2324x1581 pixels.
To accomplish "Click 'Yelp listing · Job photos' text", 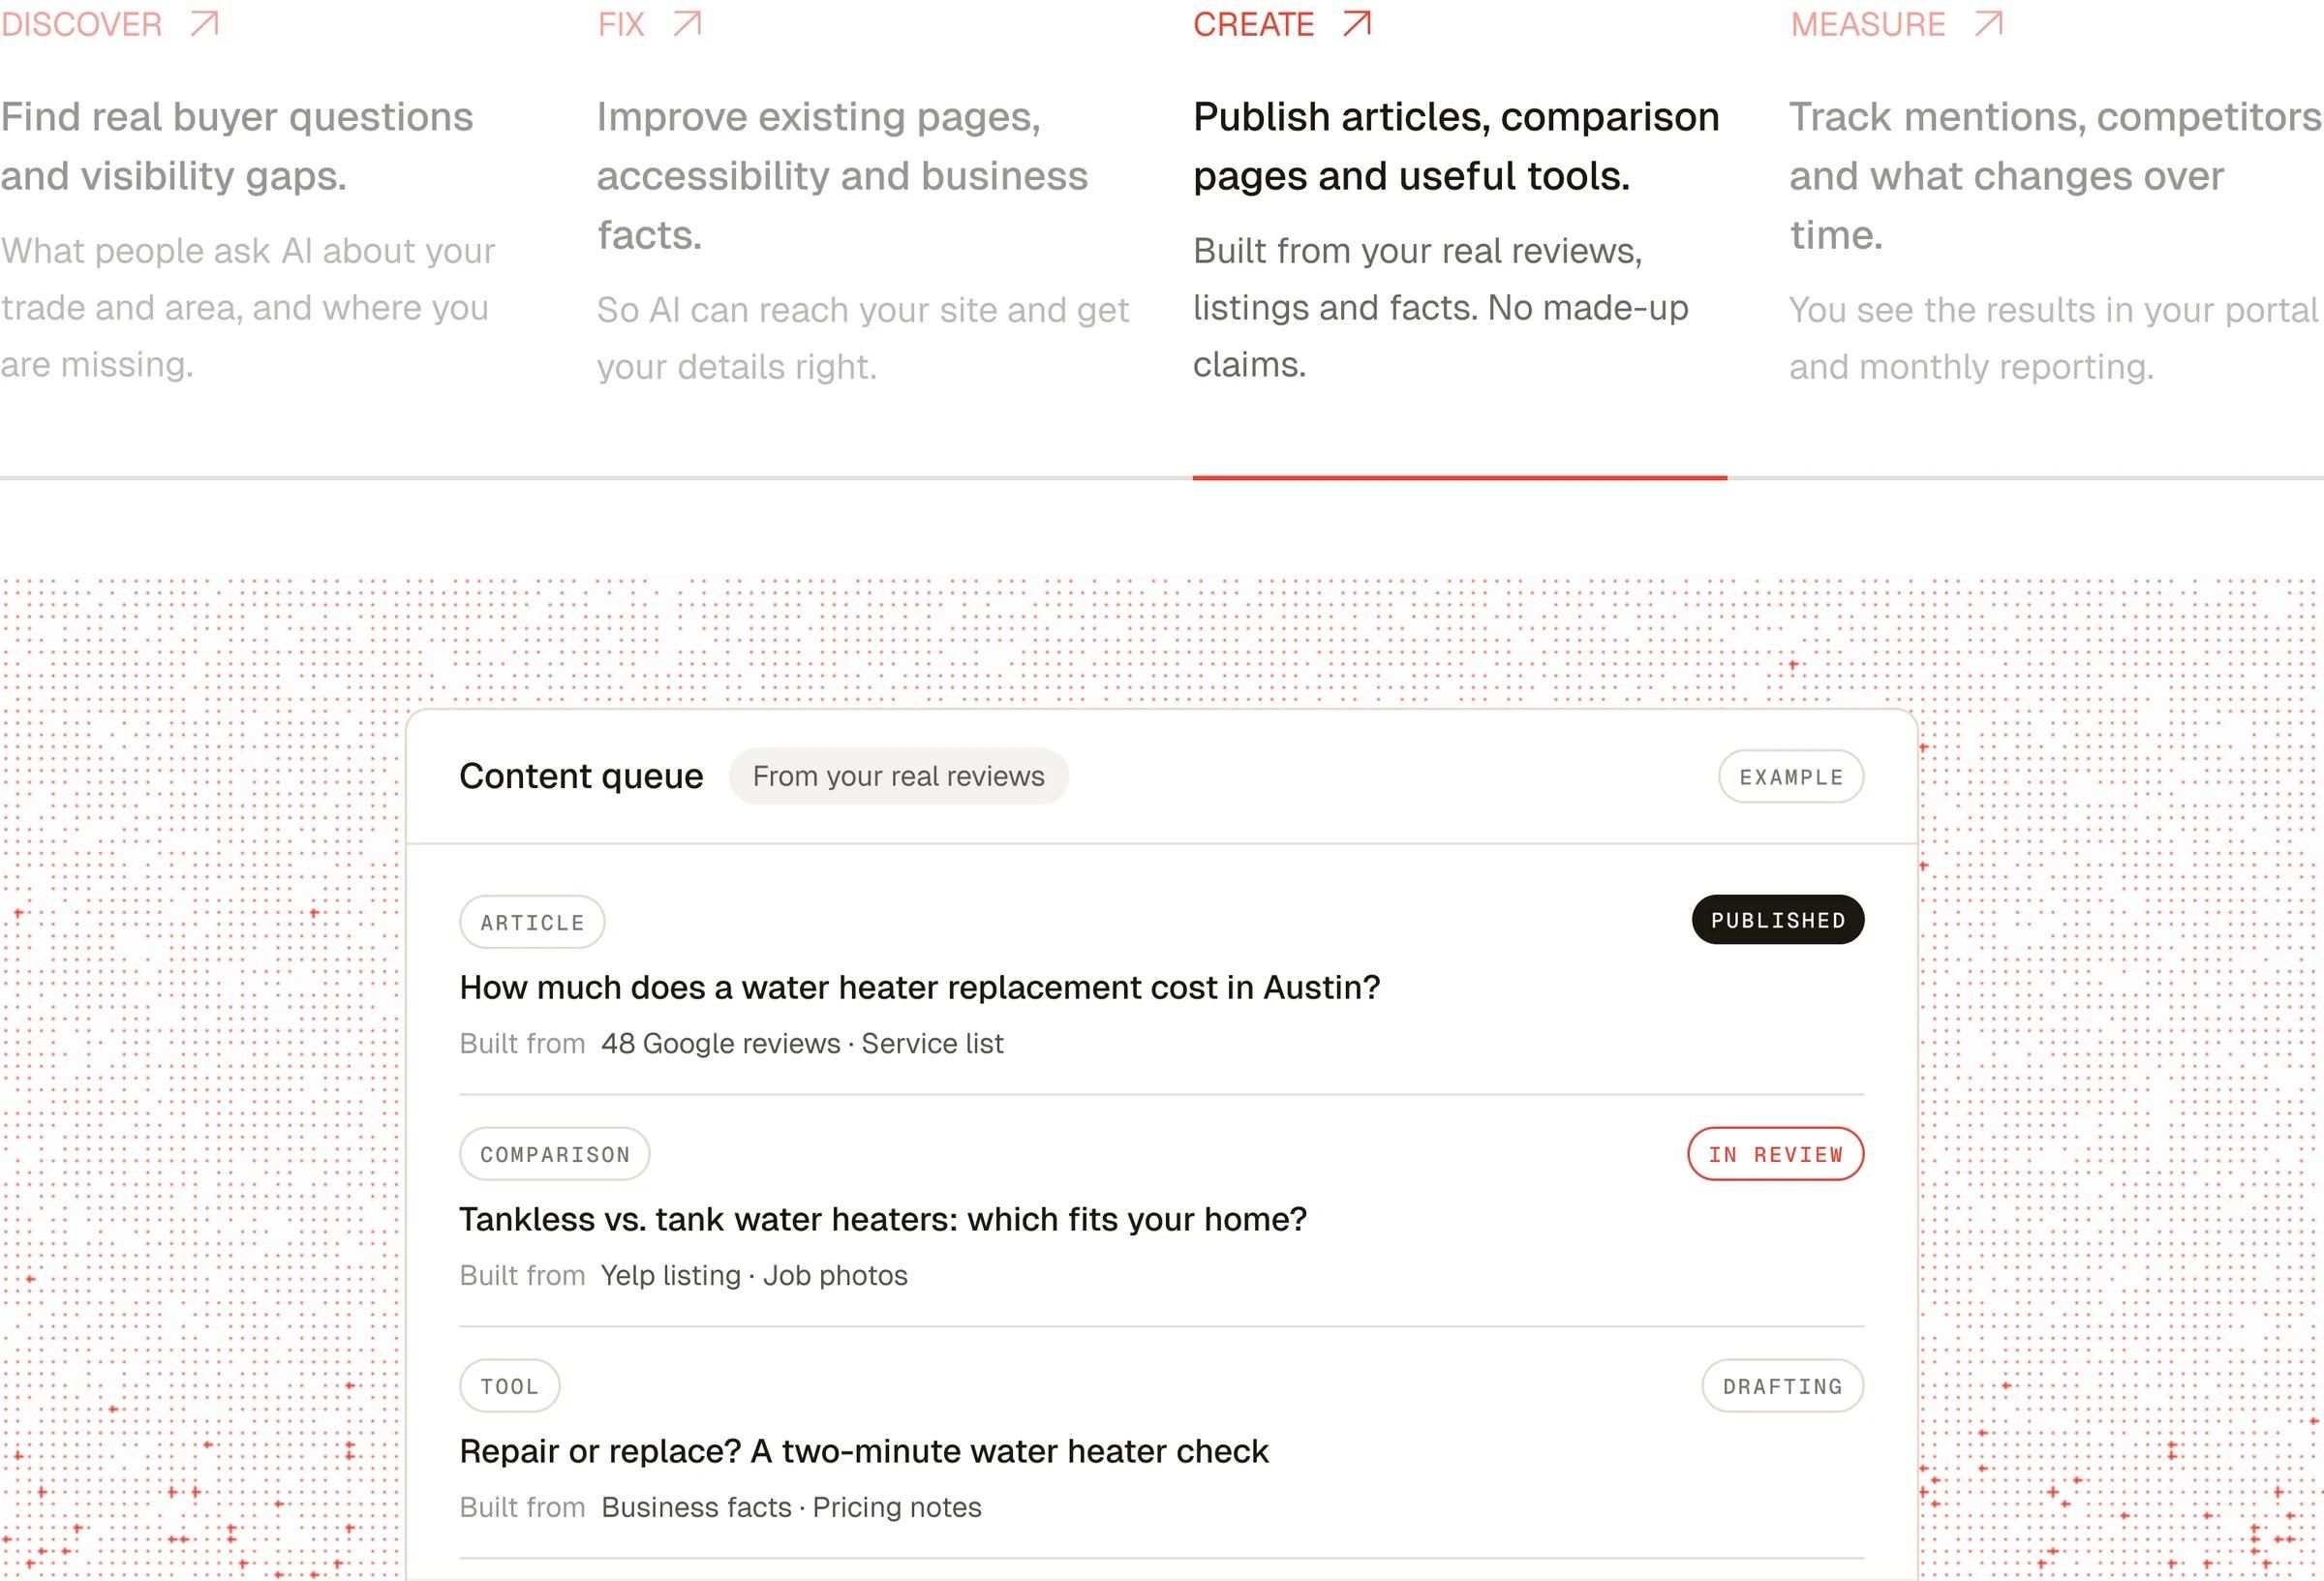I will [x=754, y=1276].
